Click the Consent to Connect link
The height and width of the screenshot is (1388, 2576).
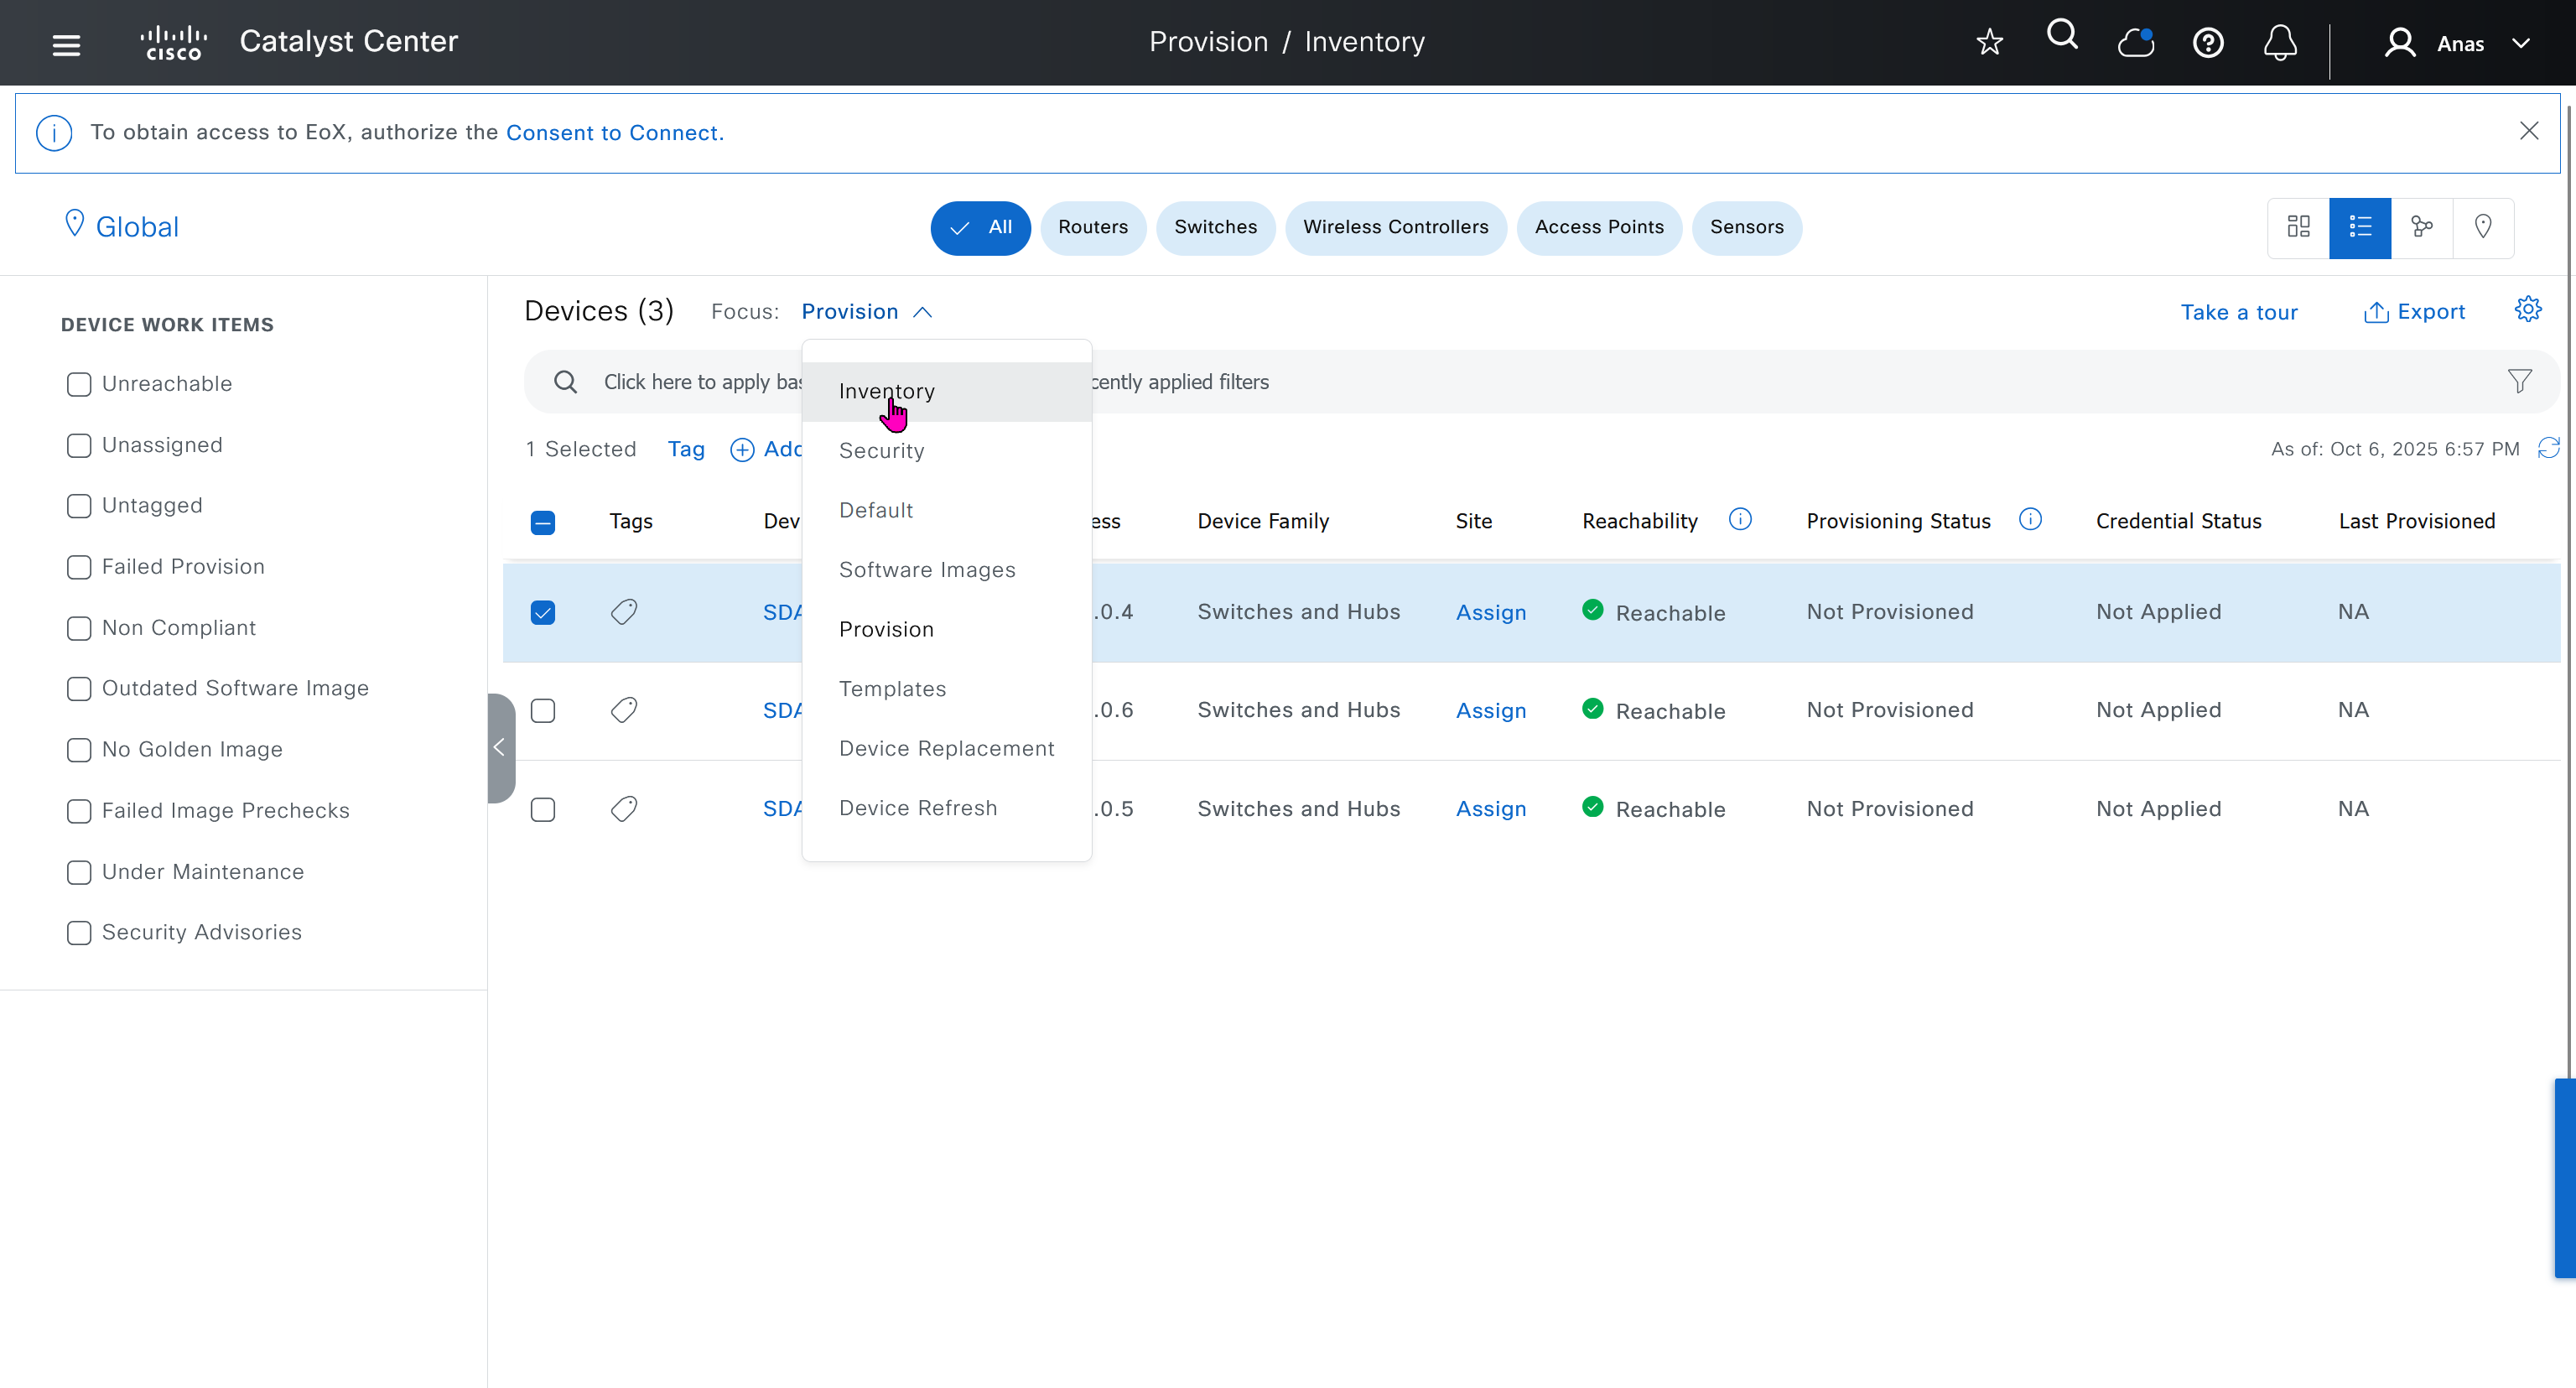pyautogui.click(x=614, y=133)
